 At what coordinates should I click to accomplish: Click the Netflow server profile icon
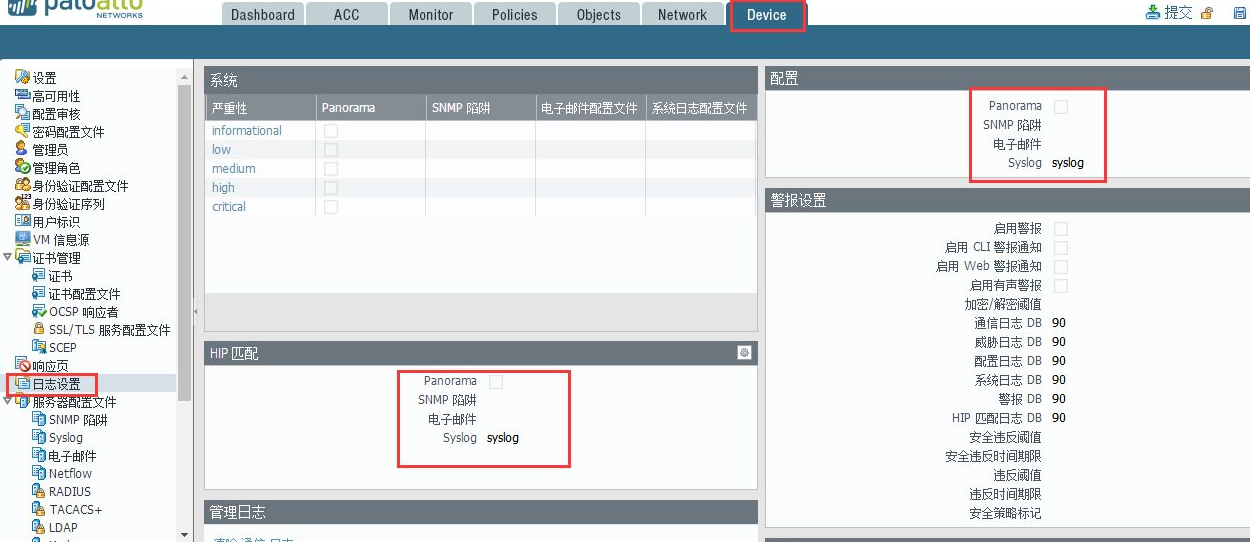point(39,473)
